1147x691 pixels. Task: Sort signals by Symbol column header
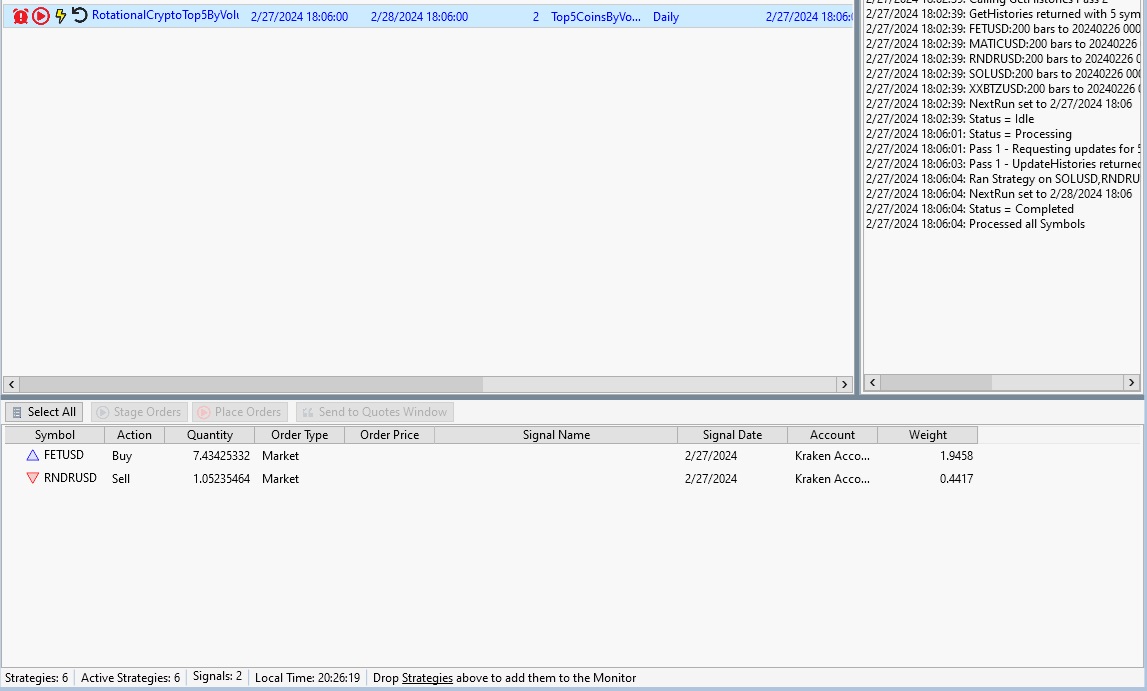[x=54, y=435]
